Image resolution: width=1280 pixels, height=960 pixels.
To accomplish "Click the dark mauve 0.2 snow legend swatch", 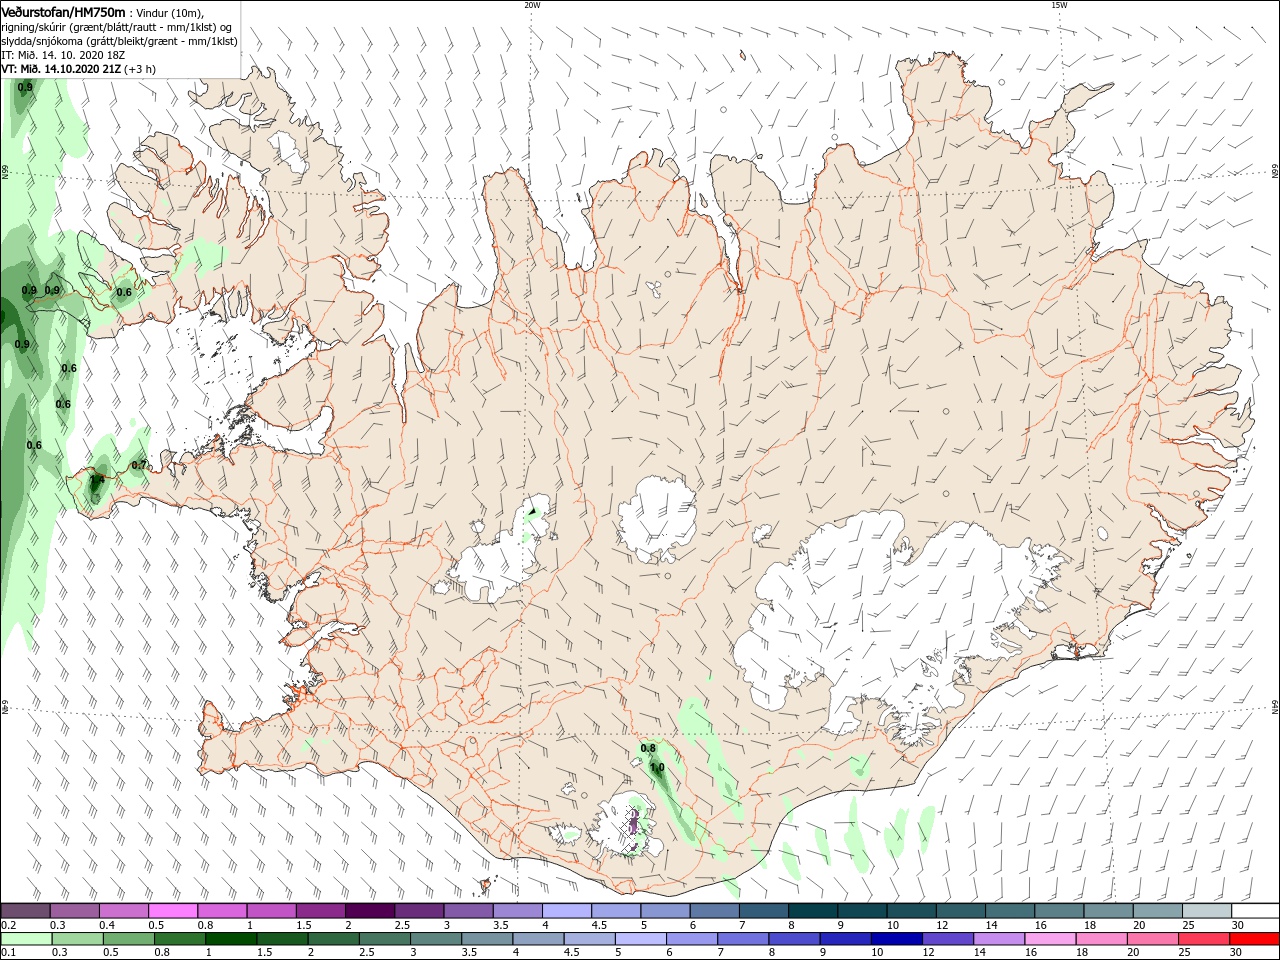I will 25,911.
